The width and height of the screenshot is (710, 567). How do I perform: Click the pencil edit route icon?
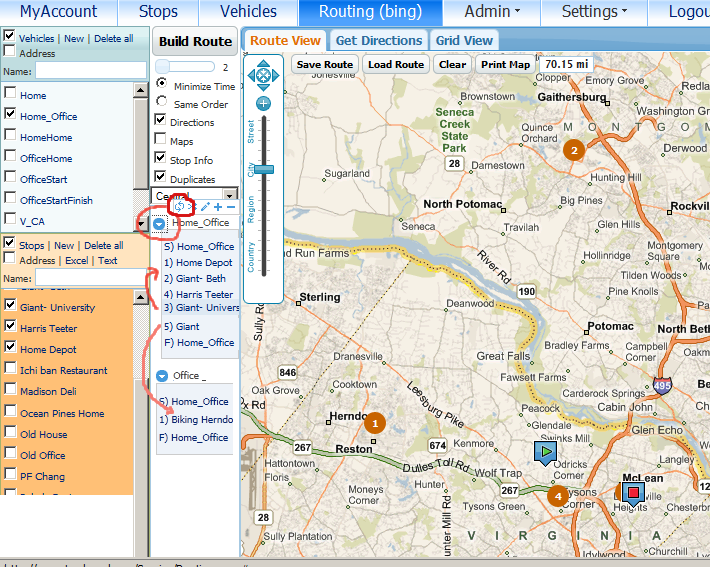(205, 207)
